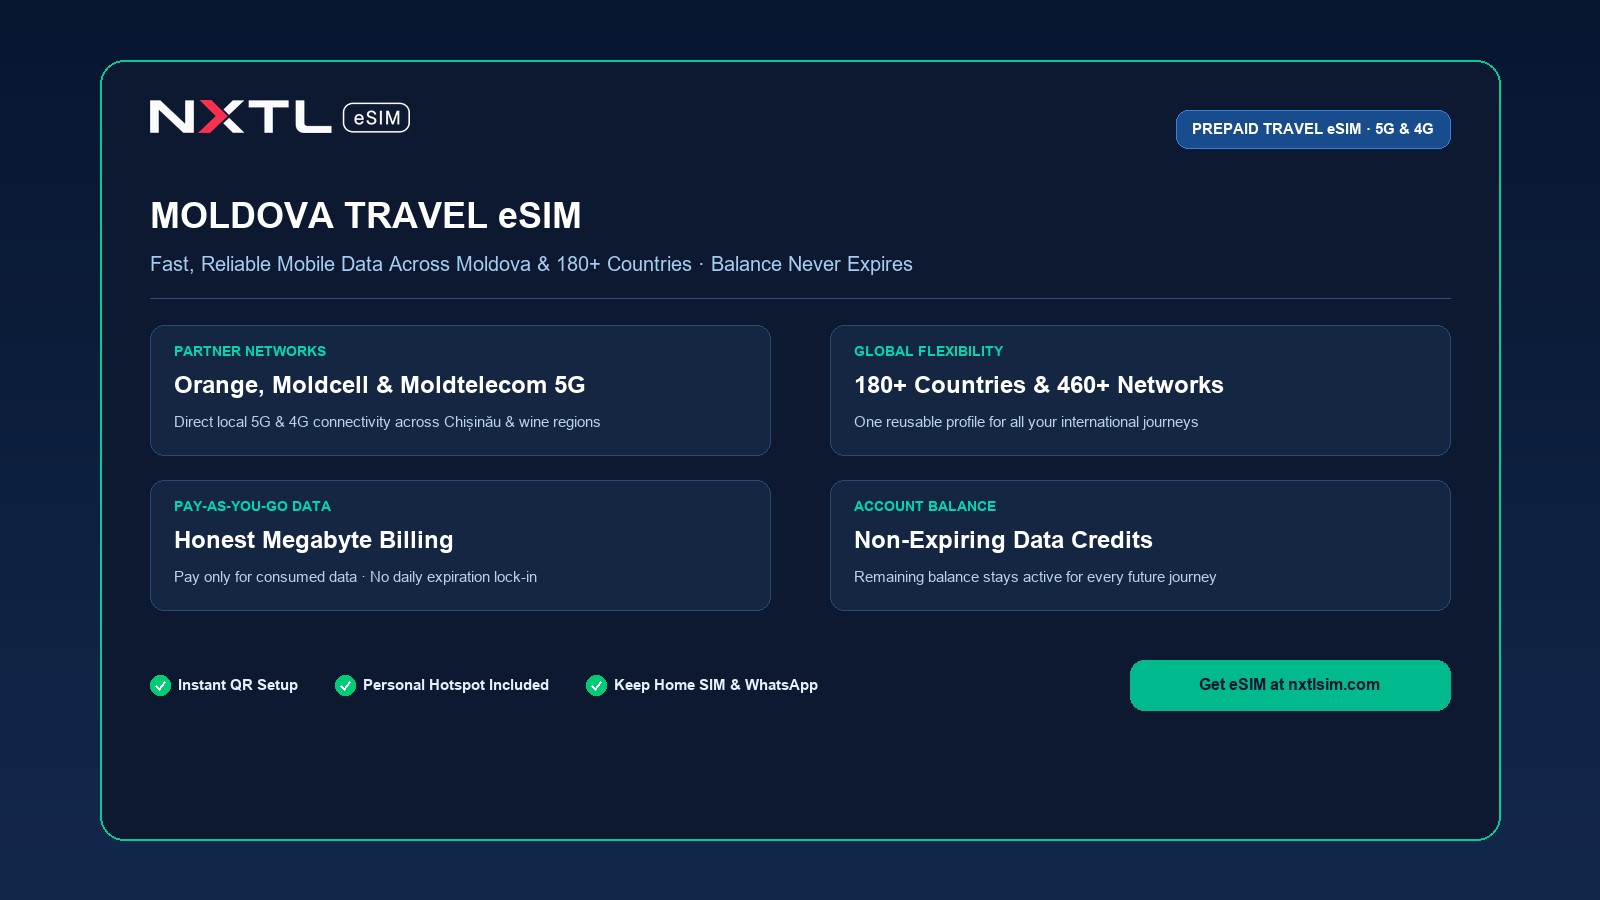Click 'Orange, Moldcell & Moldtelecom 5G' title
The height and width of the screenshot is (900, 1600).
click(380, 385)
